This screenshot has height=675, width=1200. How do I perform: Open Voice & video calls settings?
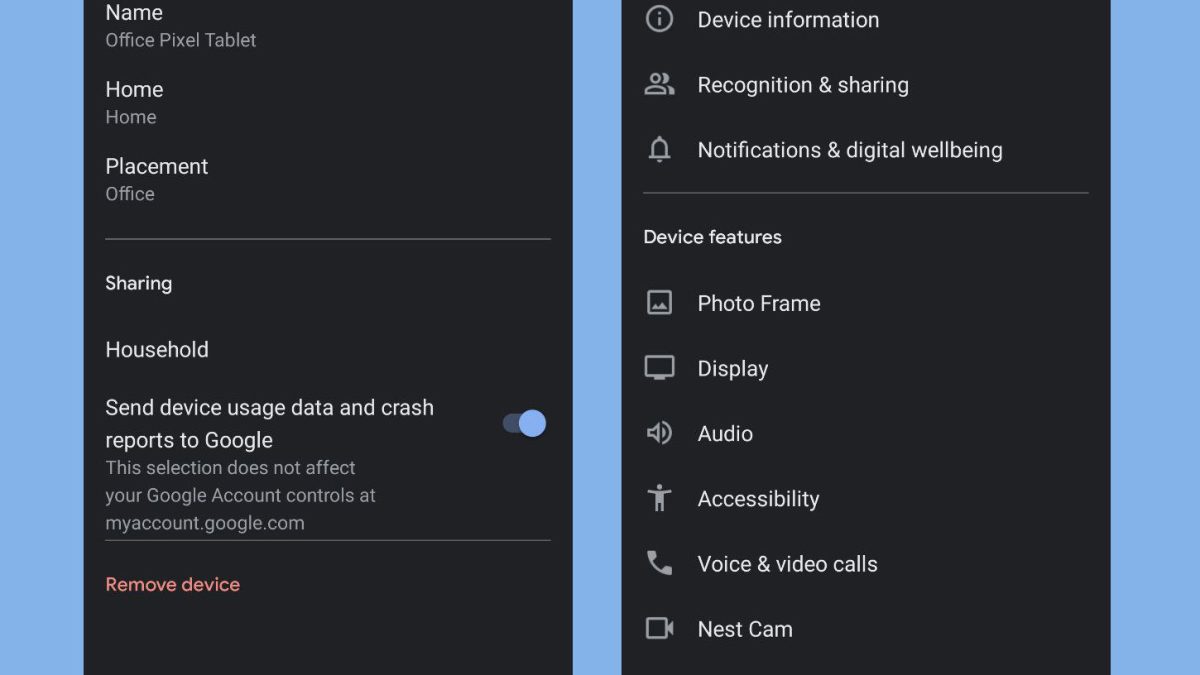787,564
